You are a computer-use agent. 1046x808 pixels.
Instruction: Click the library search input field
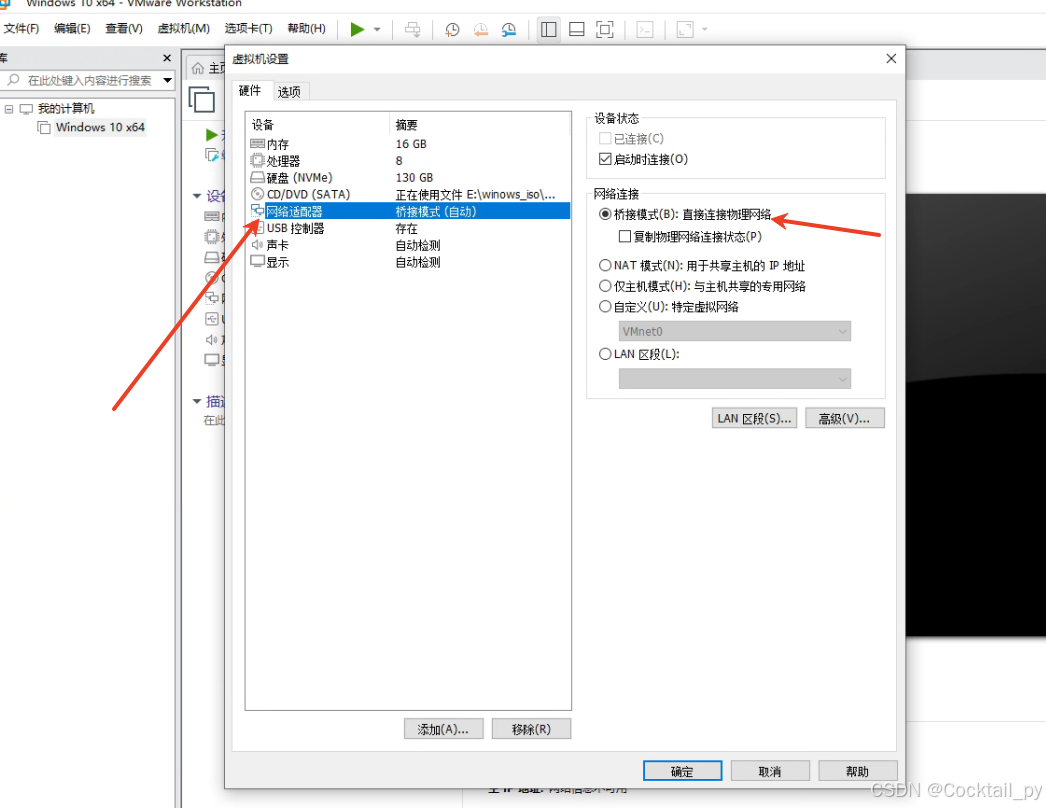(x=81, y=80)
